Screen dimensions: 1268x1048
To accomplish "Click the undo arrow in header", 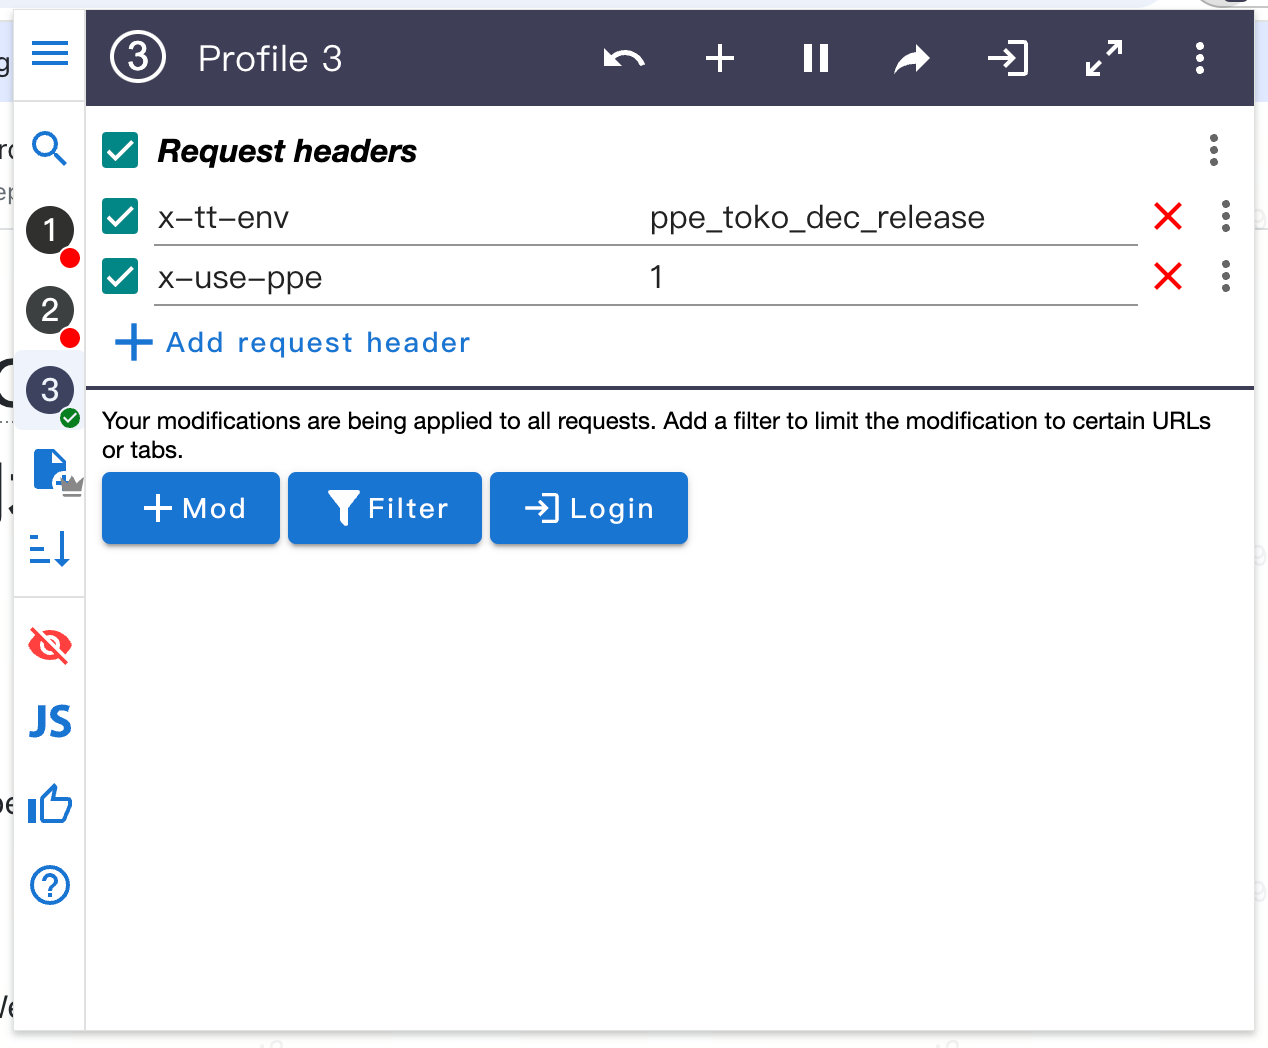I will [624, 58].
